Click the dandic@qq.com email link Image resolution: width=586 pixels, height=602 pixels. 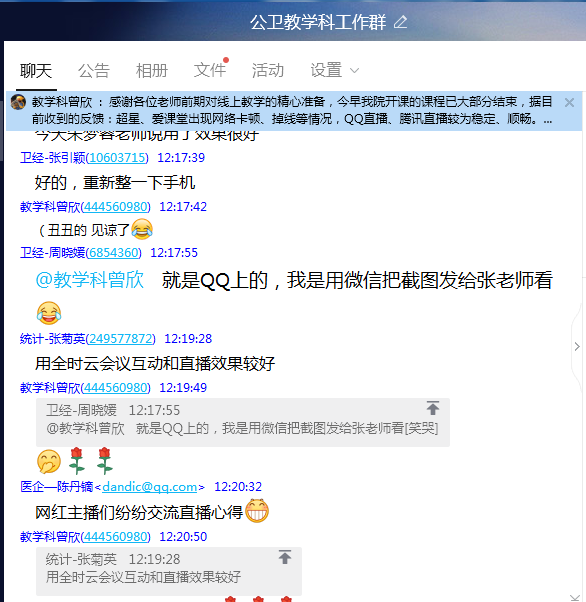pos(150,487)
